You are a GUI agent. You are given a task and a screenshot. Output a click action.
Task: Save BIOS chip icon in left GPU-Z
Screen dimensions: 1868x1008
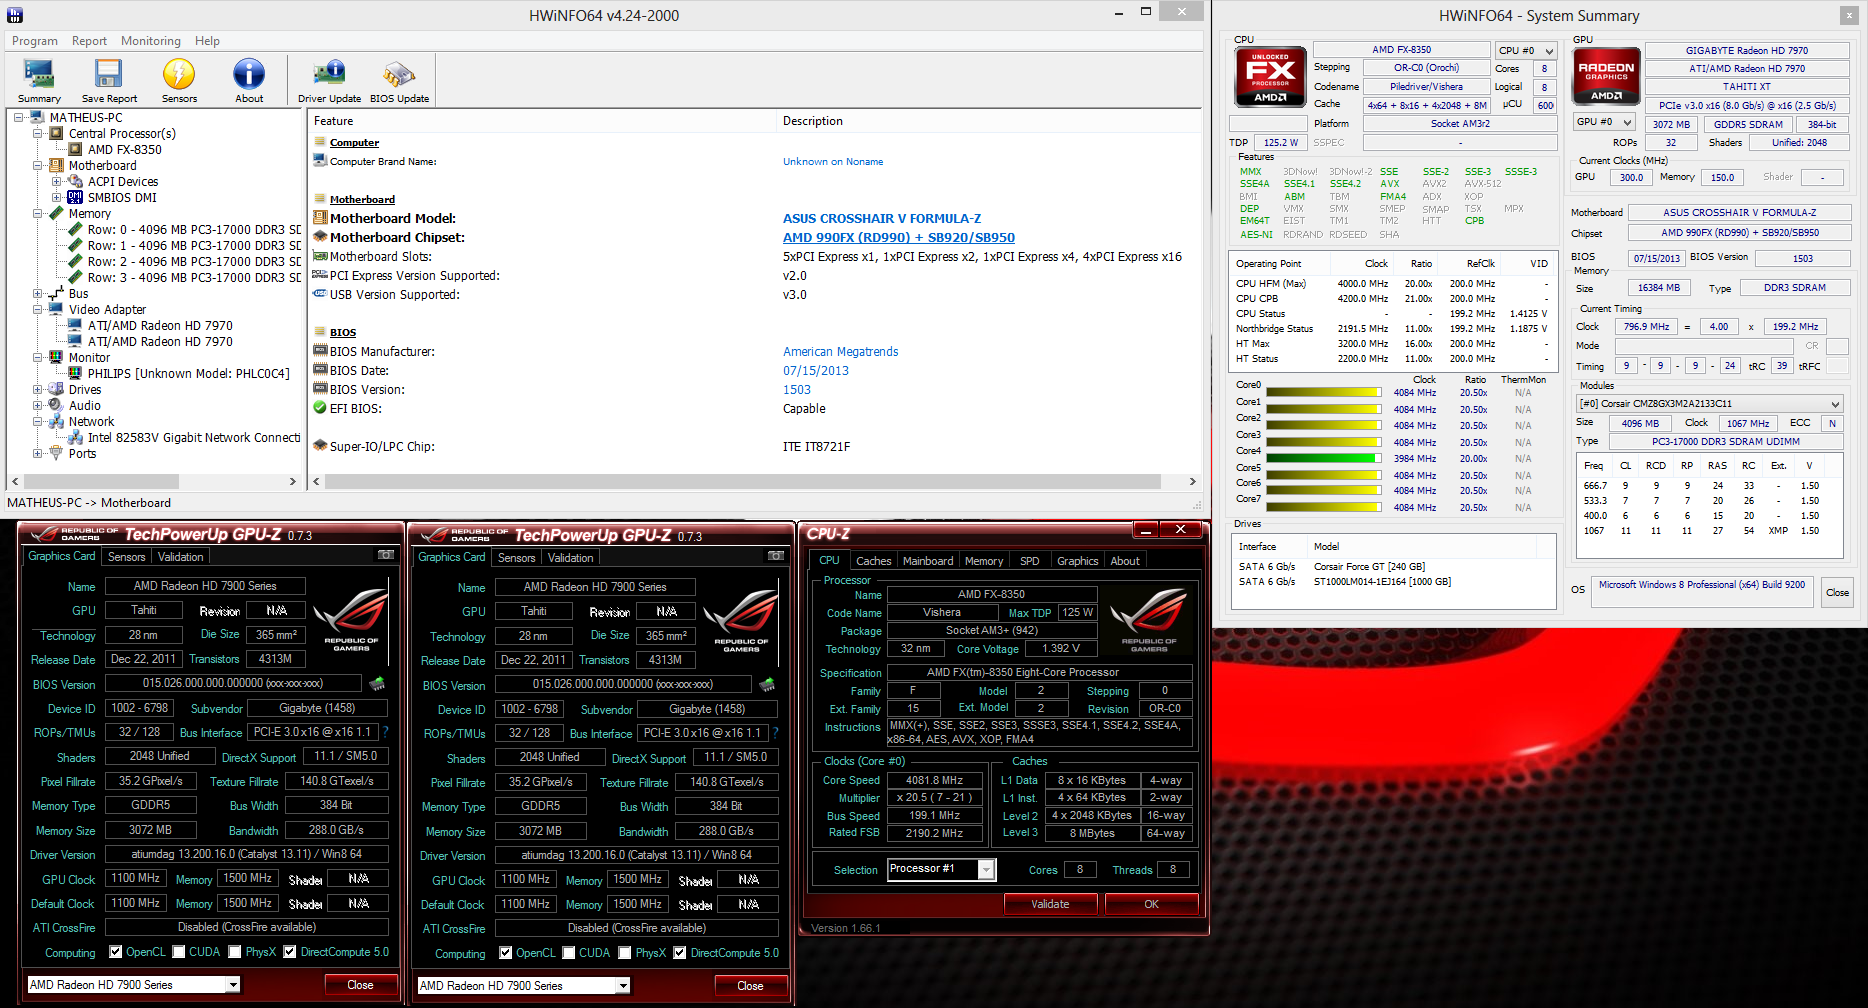click(x=377, y=684)
